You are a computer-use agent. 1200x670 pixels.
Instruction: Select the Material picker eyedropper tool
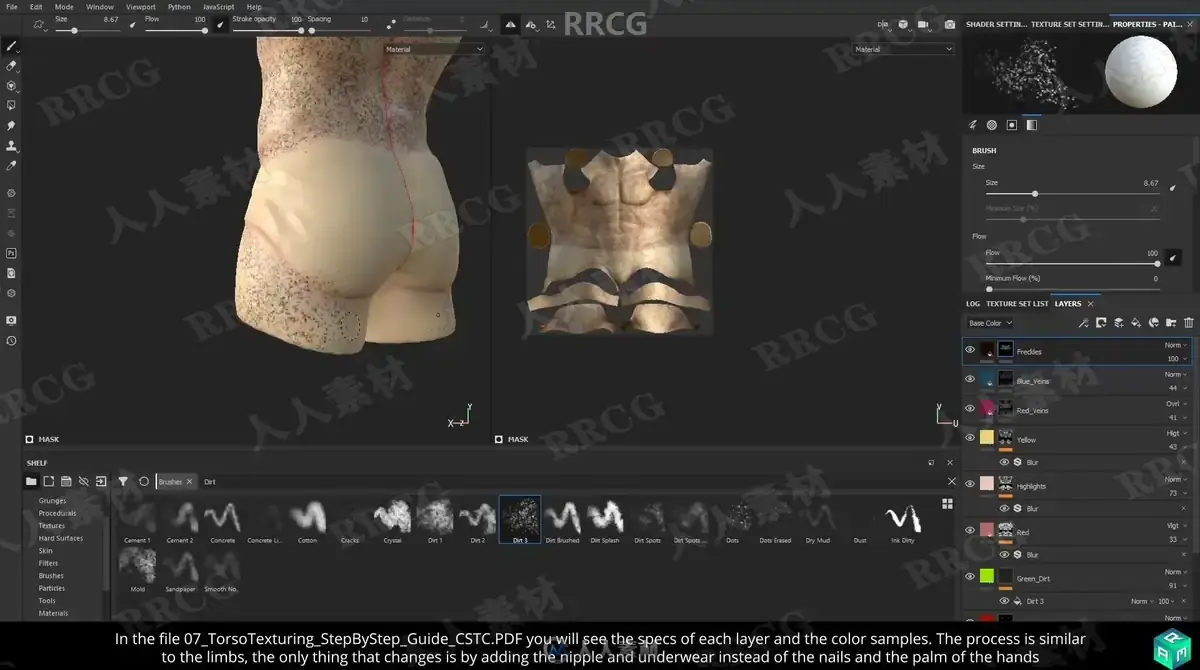click(x=11, y=166)
